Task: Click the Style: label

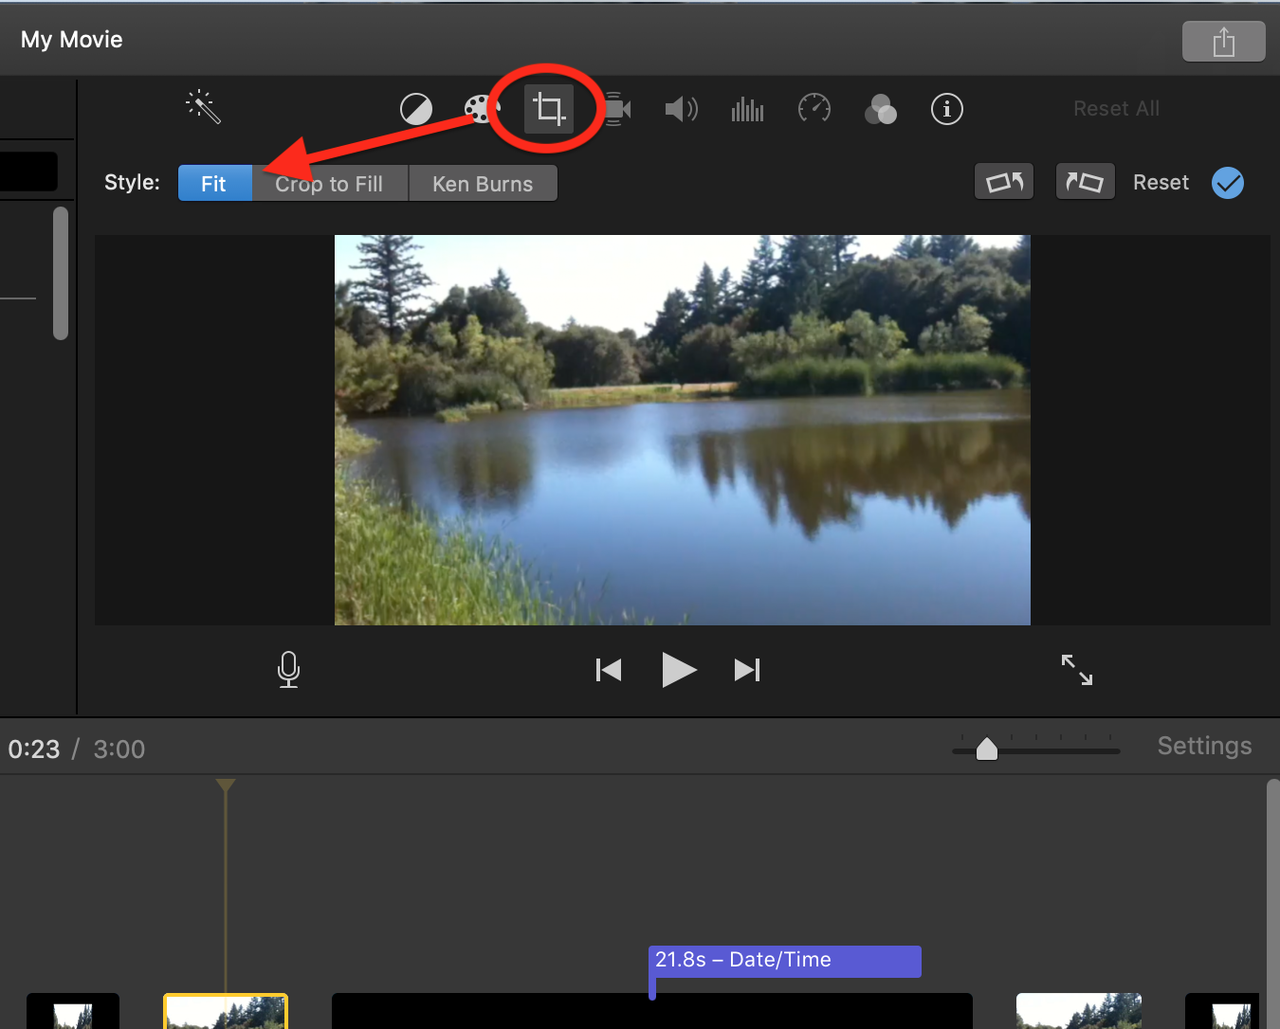Action: pyautogui.click(x=132, y=183)
